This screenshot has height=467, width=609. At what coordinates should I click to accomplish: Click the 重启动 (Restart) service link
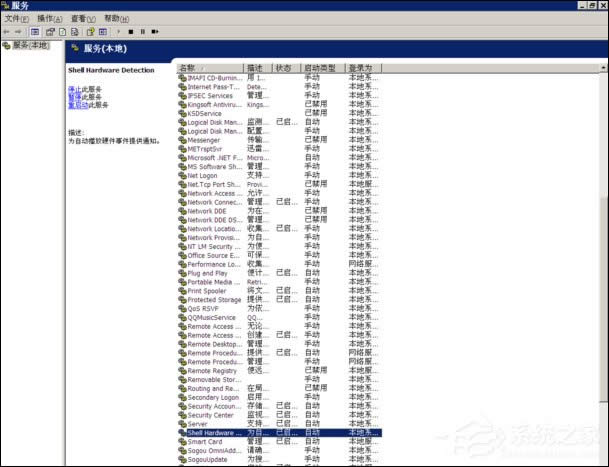pos(76,104)
